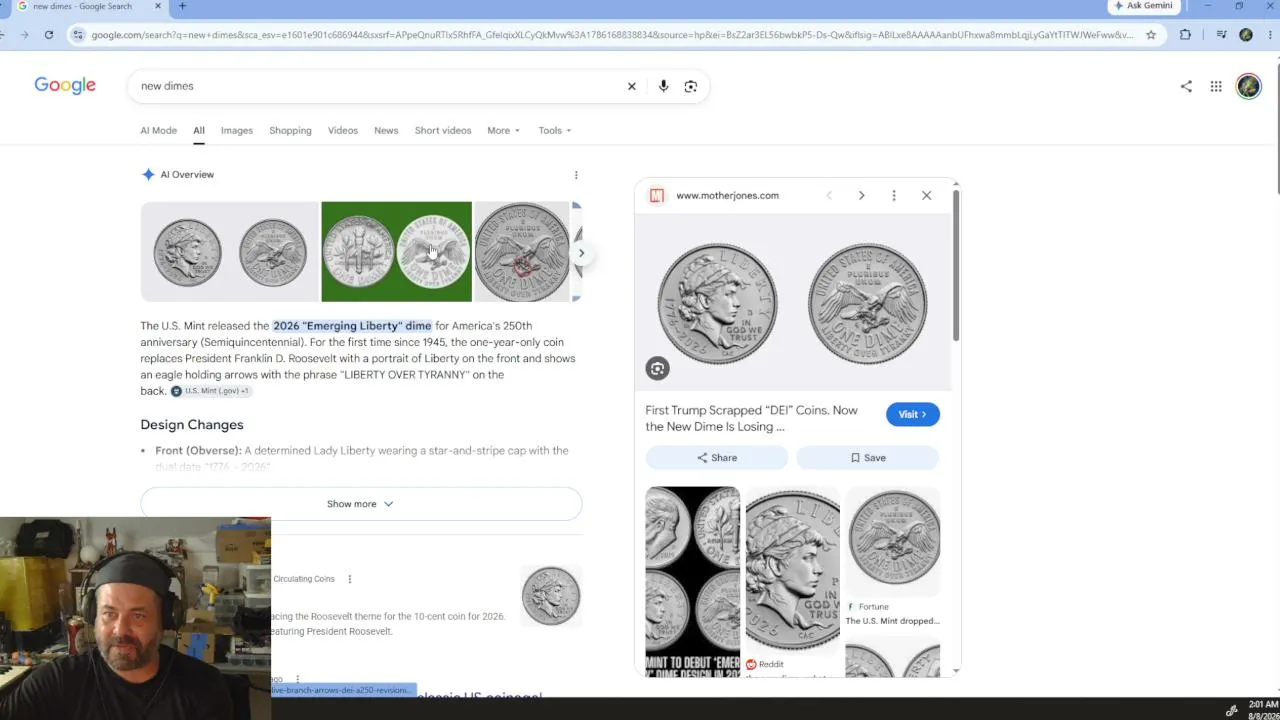Open the U.S. Mint (.gov) source chip
The height and width of the screenshot is (720, 1280).
pyautogui.click(x=210, y=391)
